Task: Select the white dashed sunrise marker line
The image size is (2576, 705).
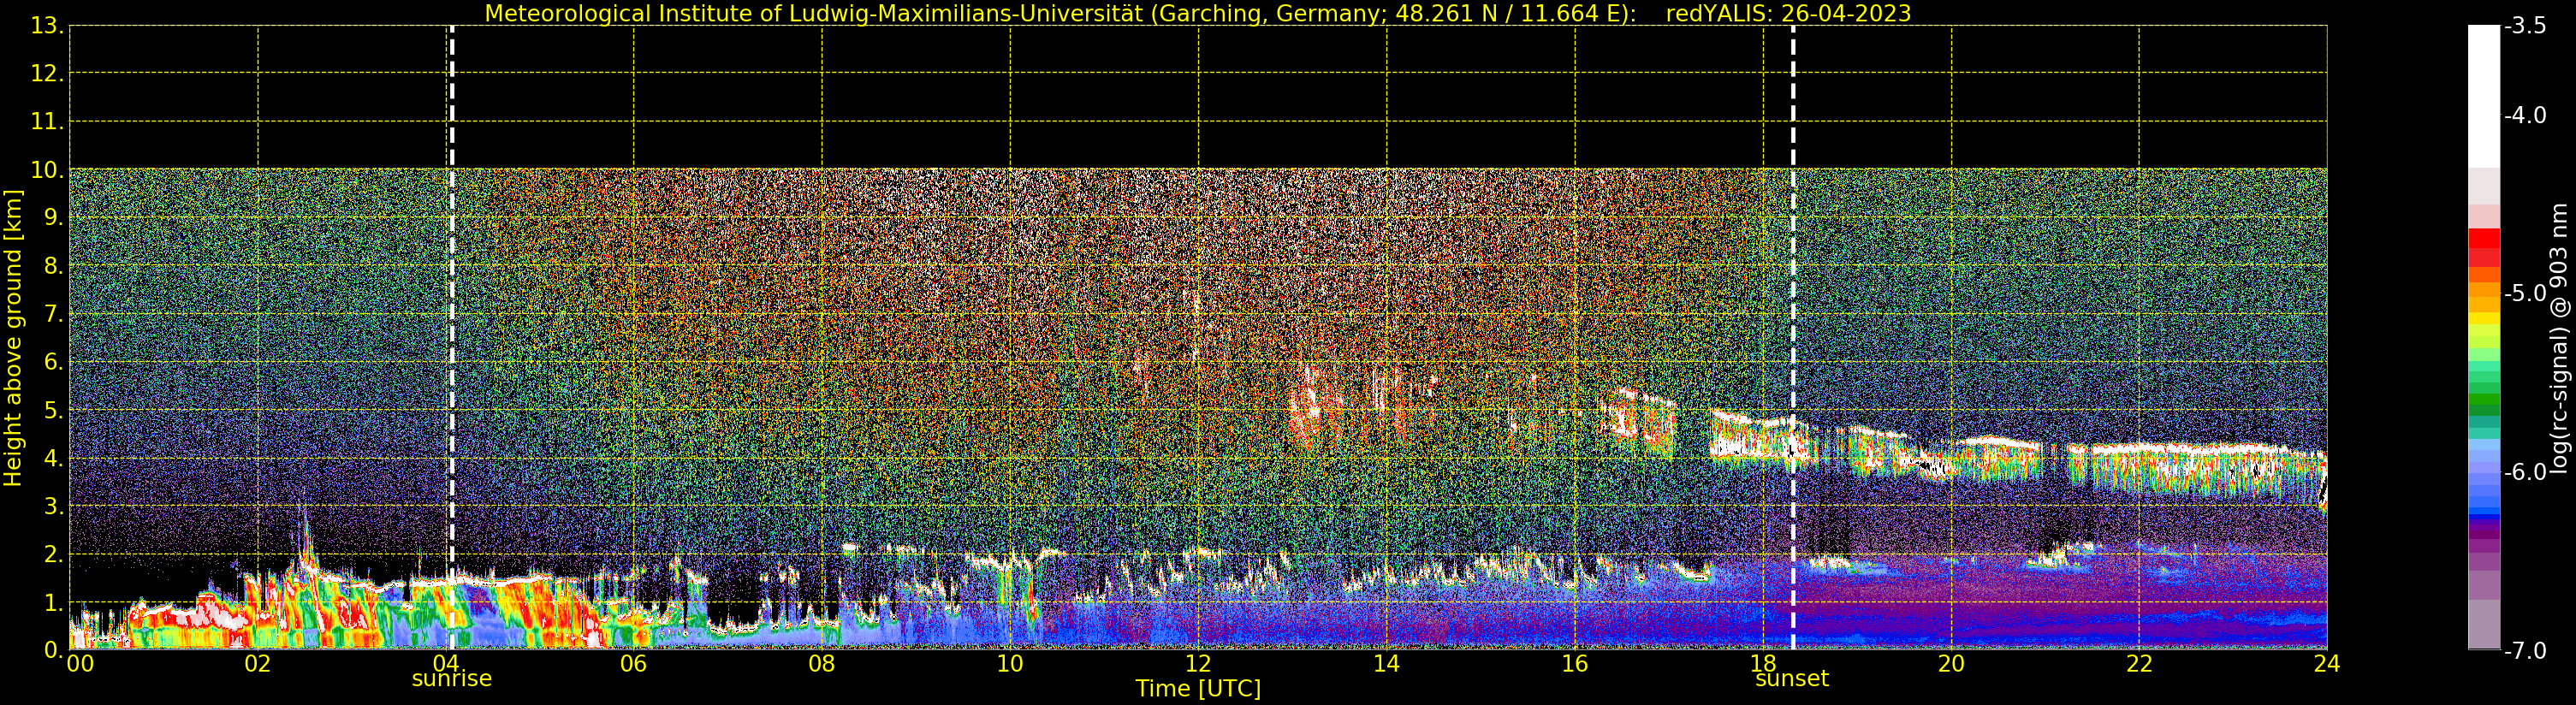Action: (452, 337)
